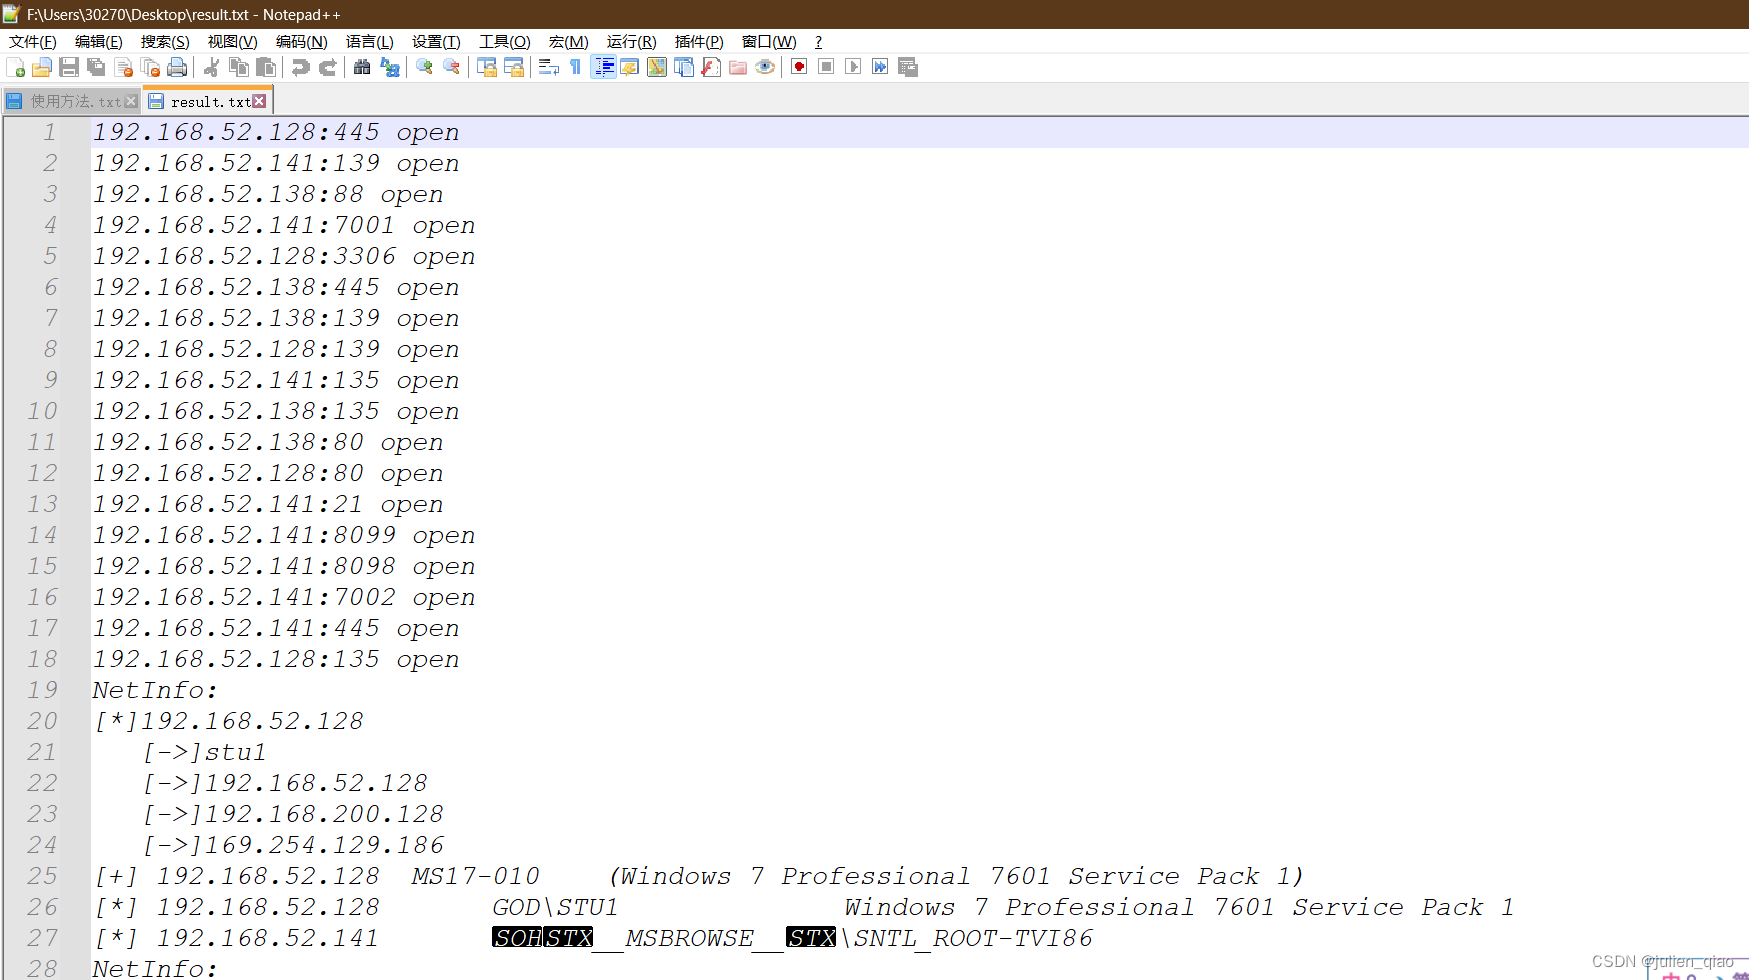Open the 工具(O) menu

click(x=505, y=41)
